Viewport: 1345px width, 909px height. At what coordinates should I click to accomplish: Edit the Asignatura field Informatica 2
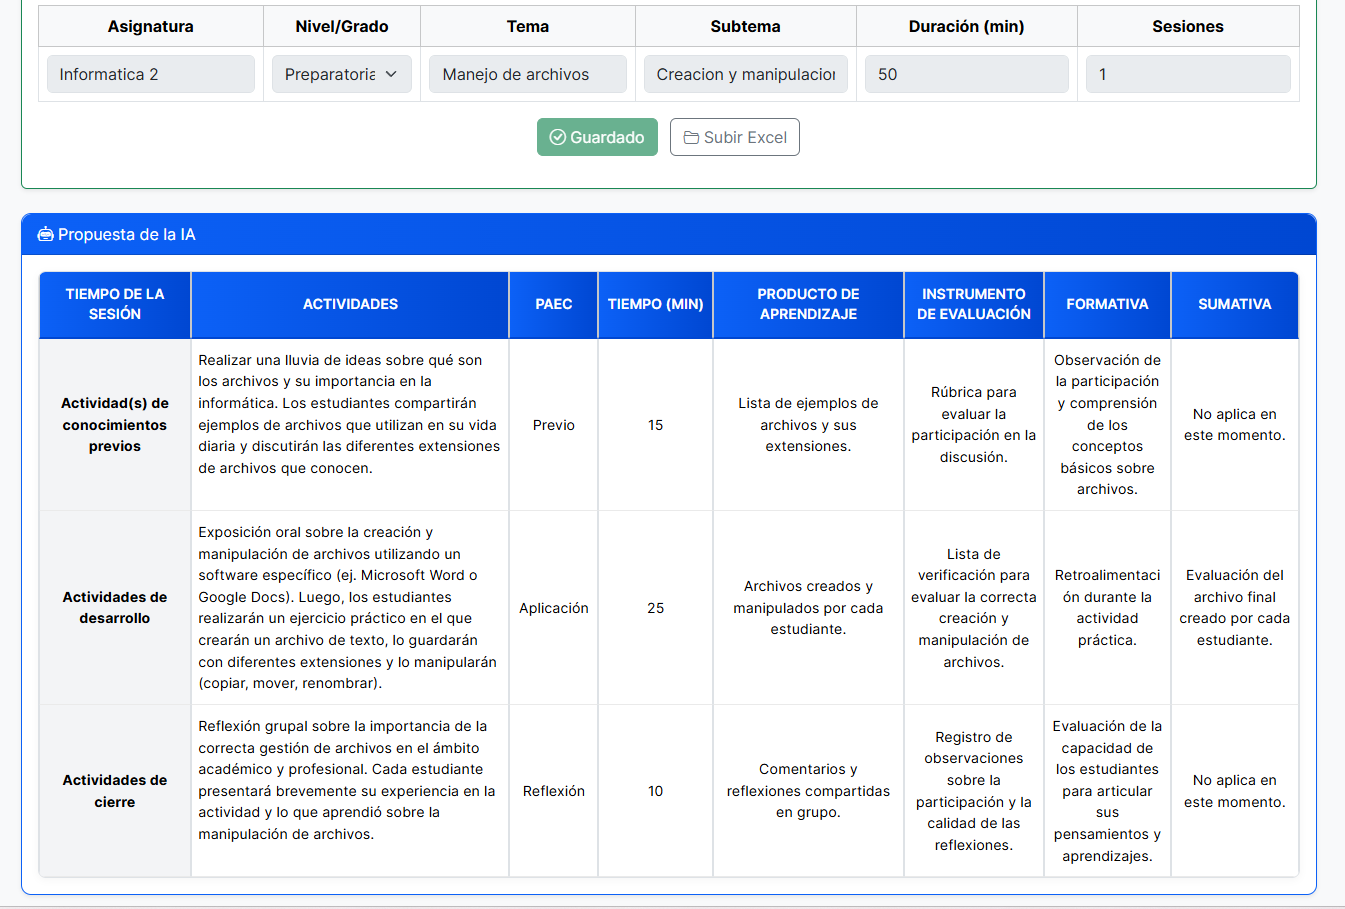[150, 75]
